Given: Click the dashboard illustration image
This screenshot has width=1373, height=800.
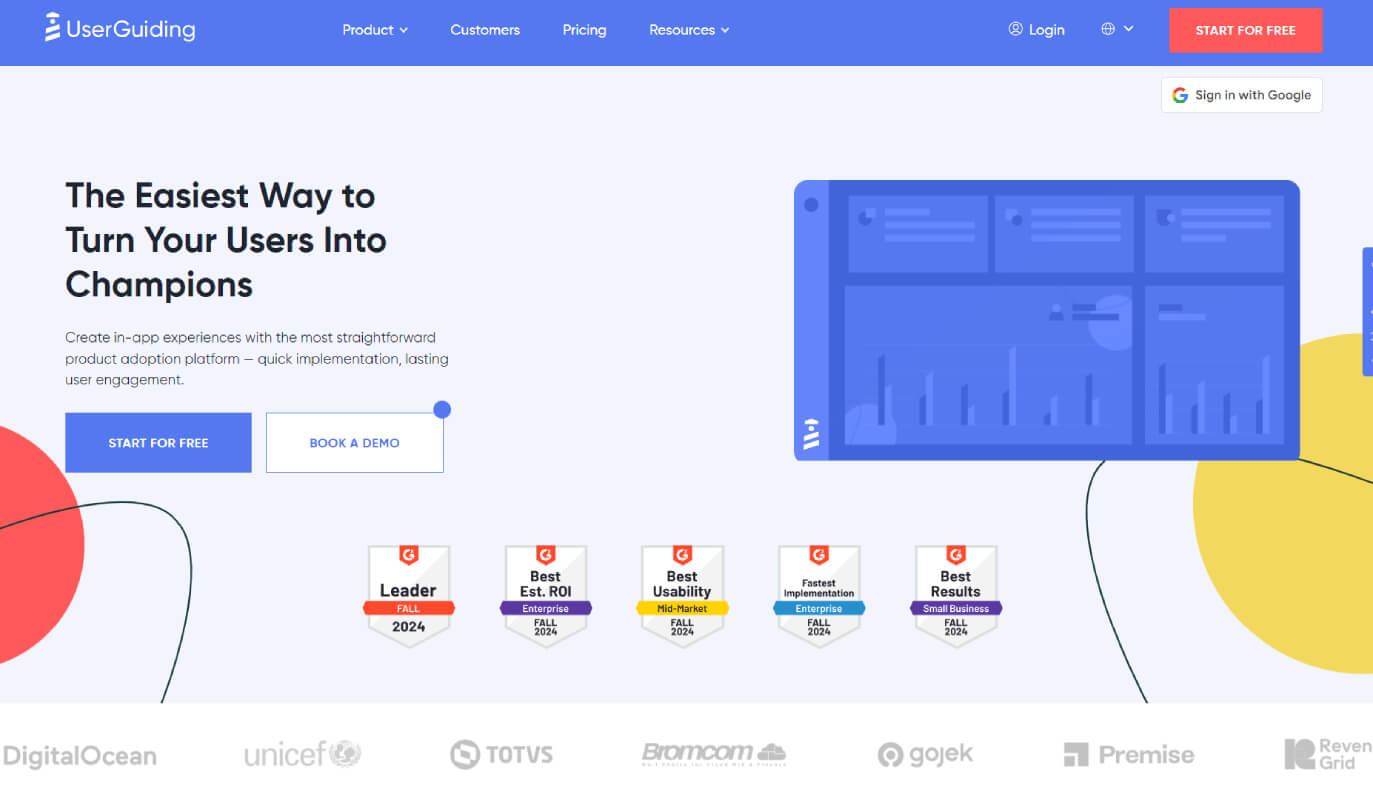Looking at the screenshot, I should (x=1046, y=320).
